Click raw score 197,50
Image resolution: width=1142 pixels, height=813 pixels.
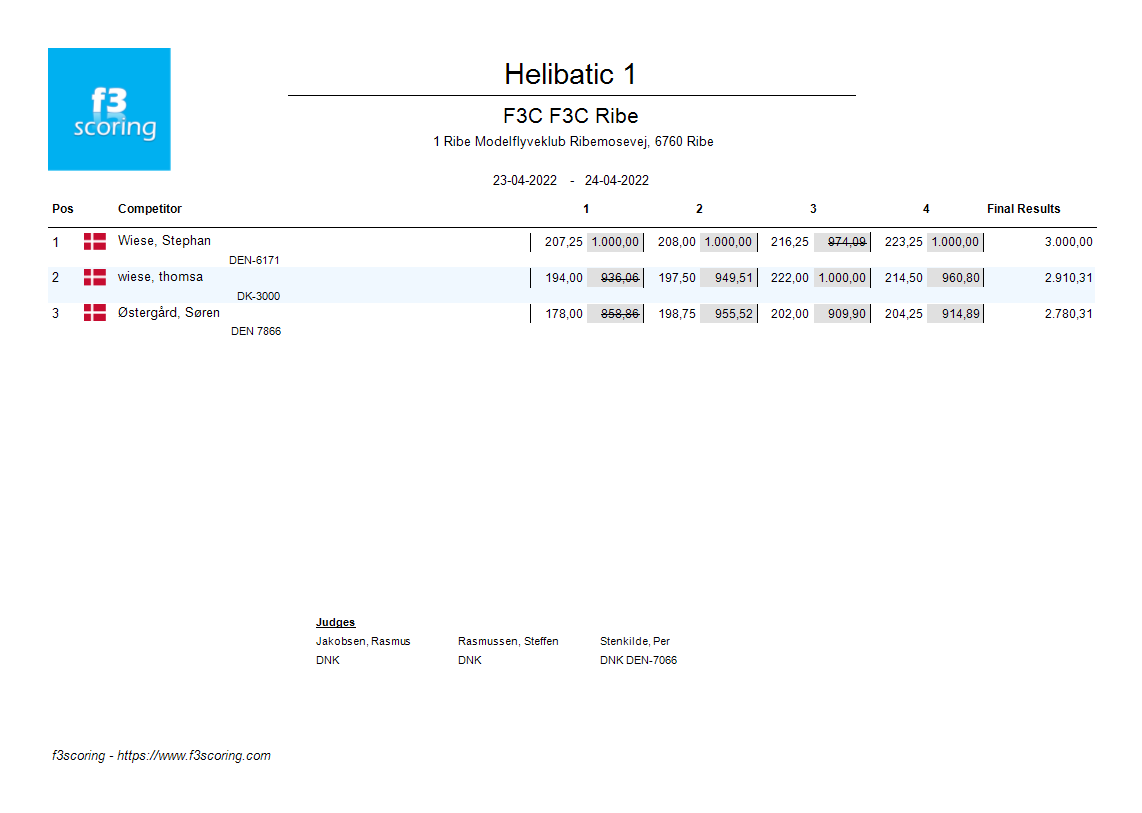click(677, 278)
